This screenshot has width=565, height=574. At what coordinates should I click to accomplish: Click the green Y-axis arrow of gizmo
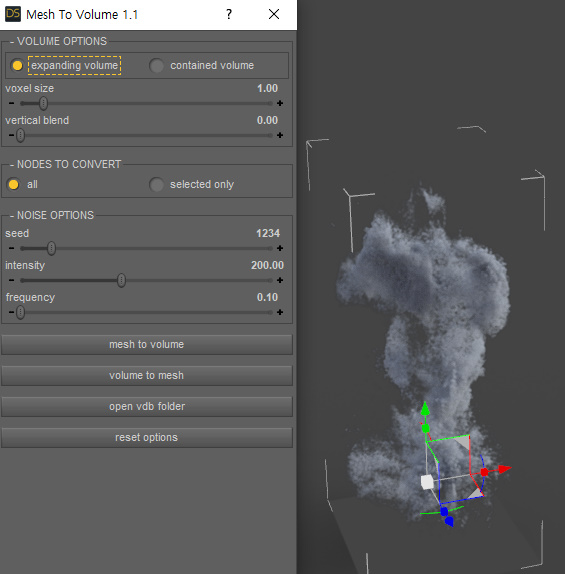pyautogui.click(x=425, y=408)
